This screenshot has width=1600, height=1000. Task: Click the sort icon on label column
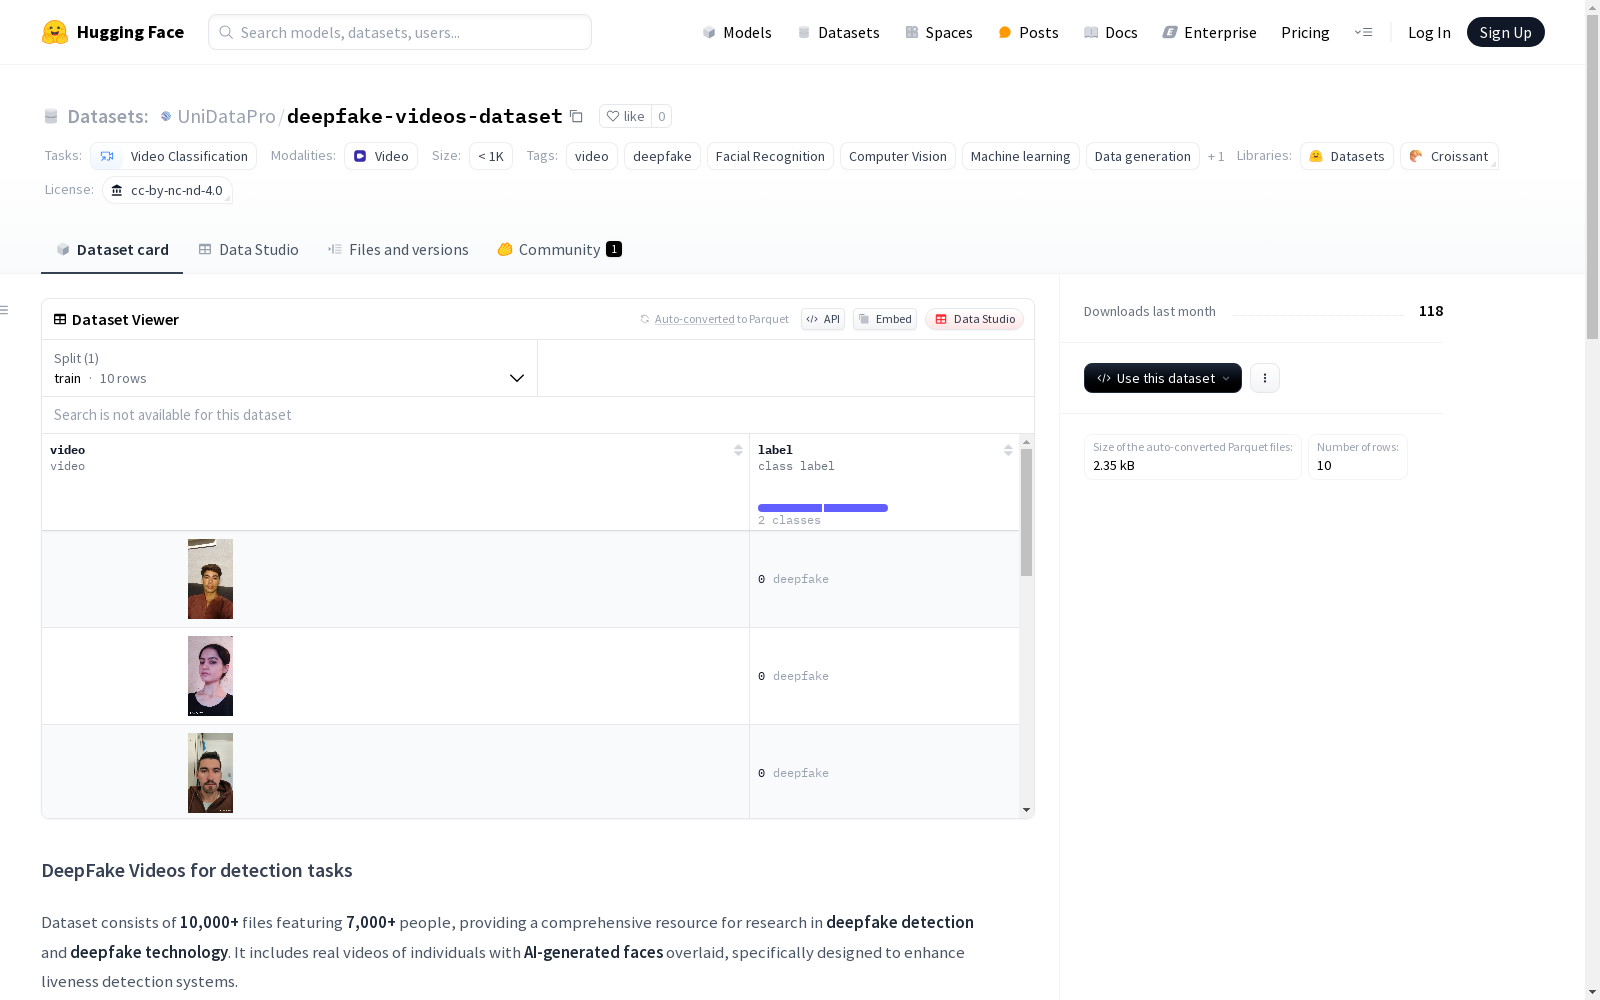tap(1008, 450)
